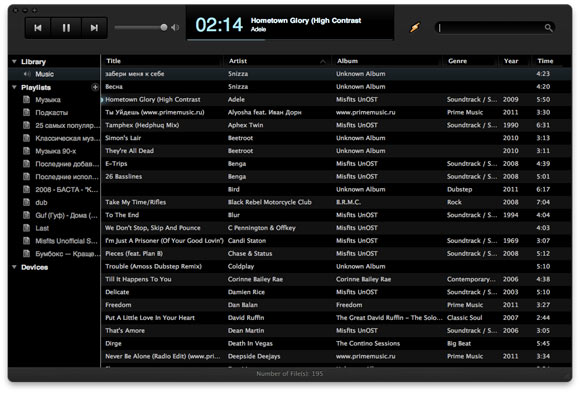Click the magnifier search icon

[x=548, y=28]
